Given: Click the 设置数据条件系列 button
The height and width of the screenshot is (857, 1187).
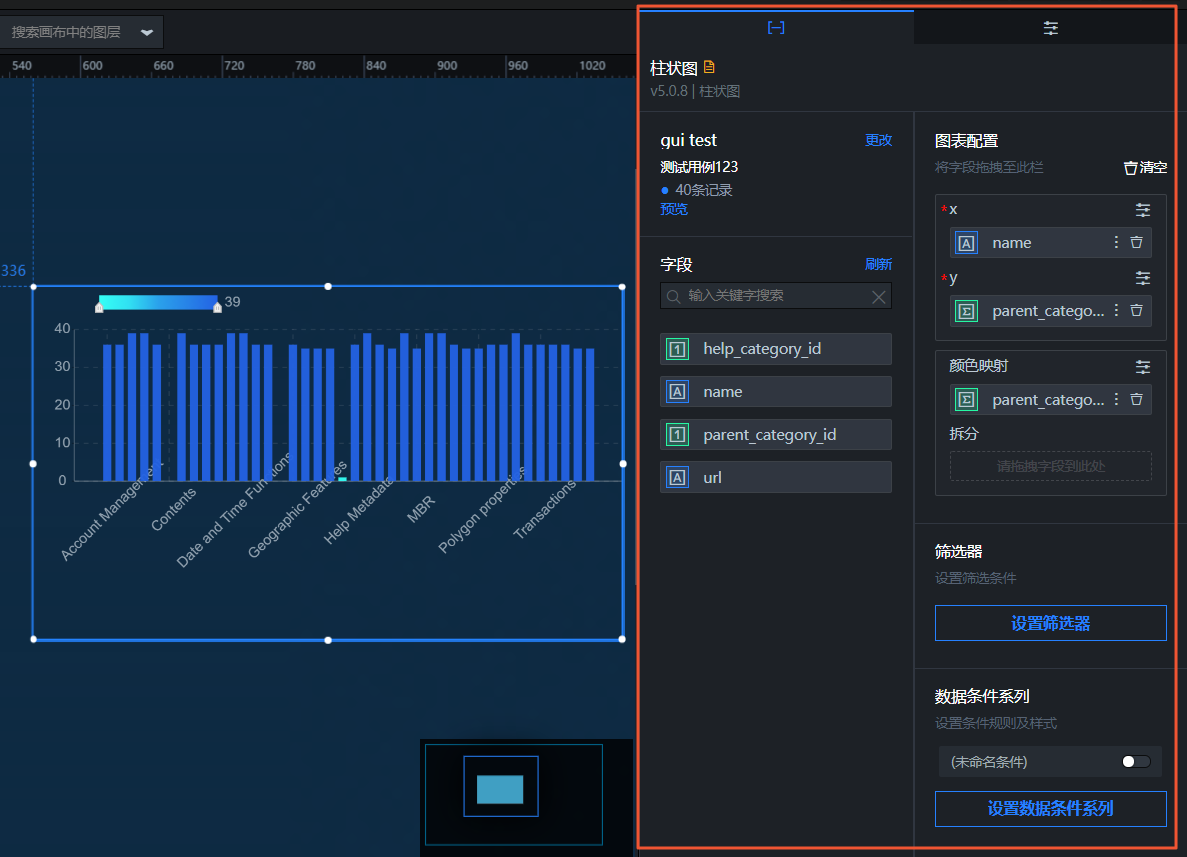Looking at the screenshot, I should pyautogui.click(x=1051, y=809).
